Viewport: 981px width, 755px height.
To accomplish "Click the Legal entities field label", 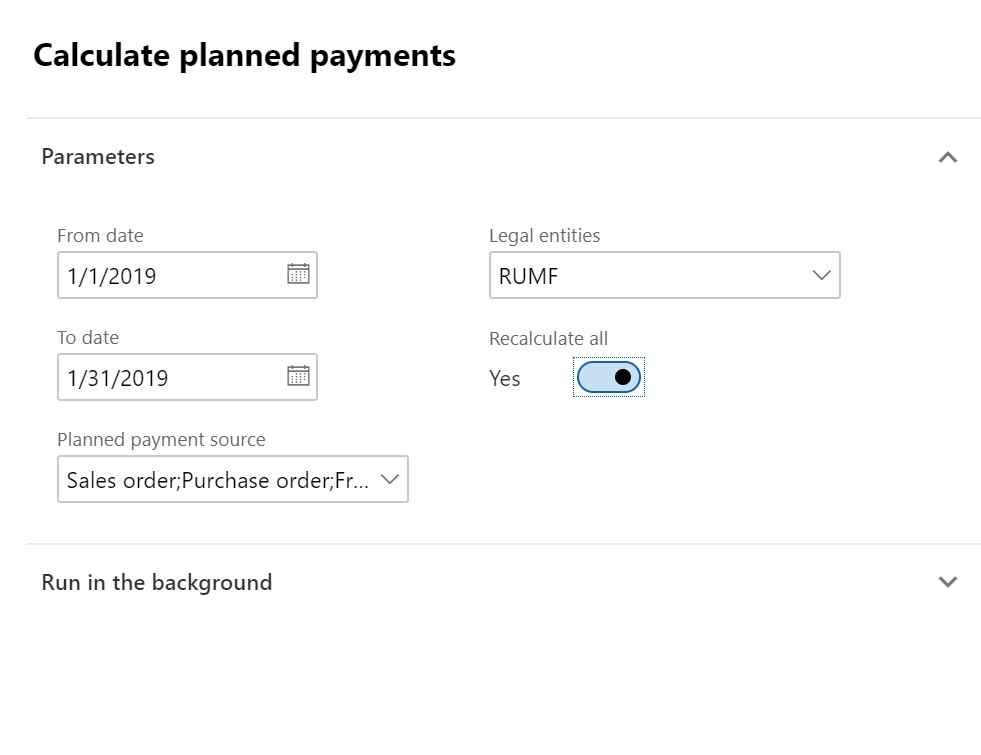I will coord(544,236).
